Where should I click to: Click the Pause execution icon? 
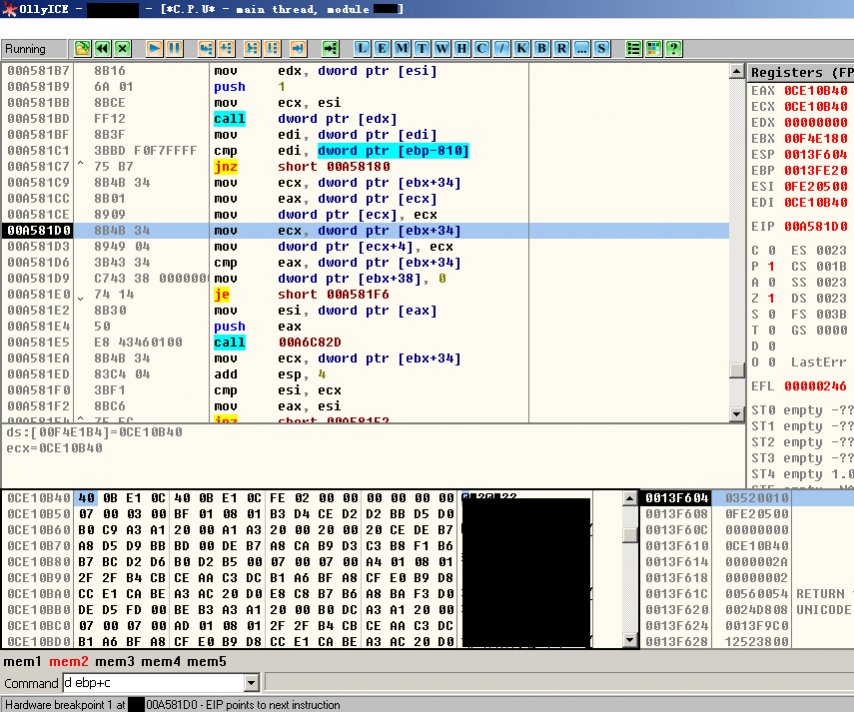click(x=174, y=49)
